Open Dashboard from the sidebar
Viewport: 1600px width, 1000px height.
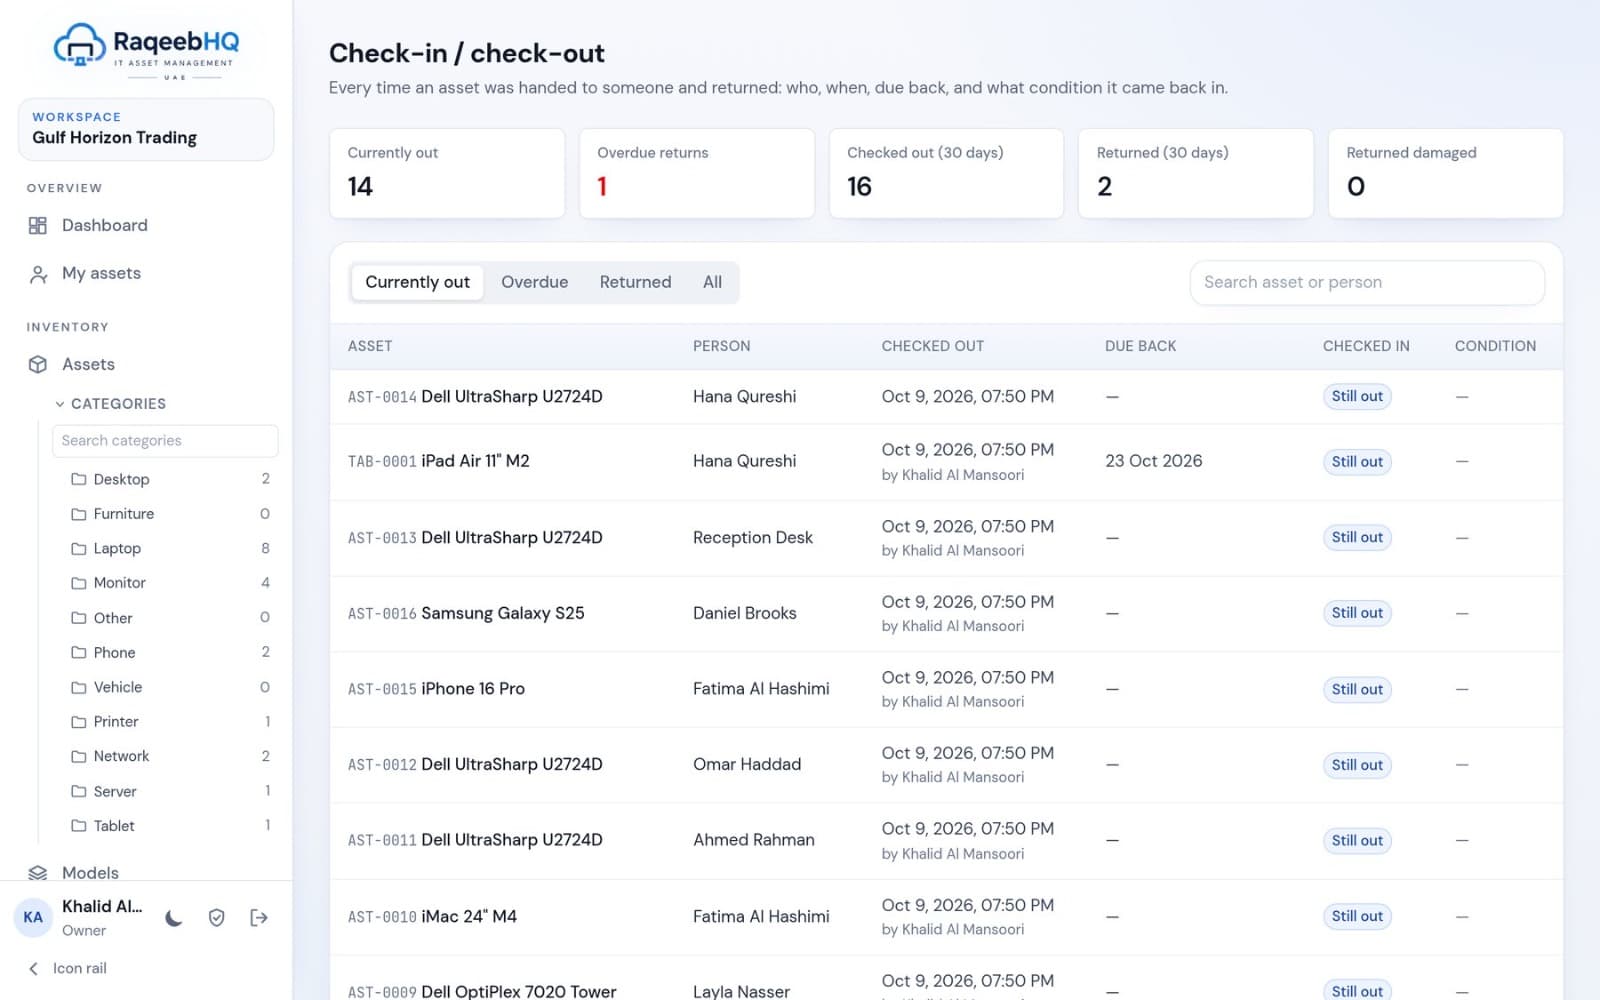click(x=105, y=226)
